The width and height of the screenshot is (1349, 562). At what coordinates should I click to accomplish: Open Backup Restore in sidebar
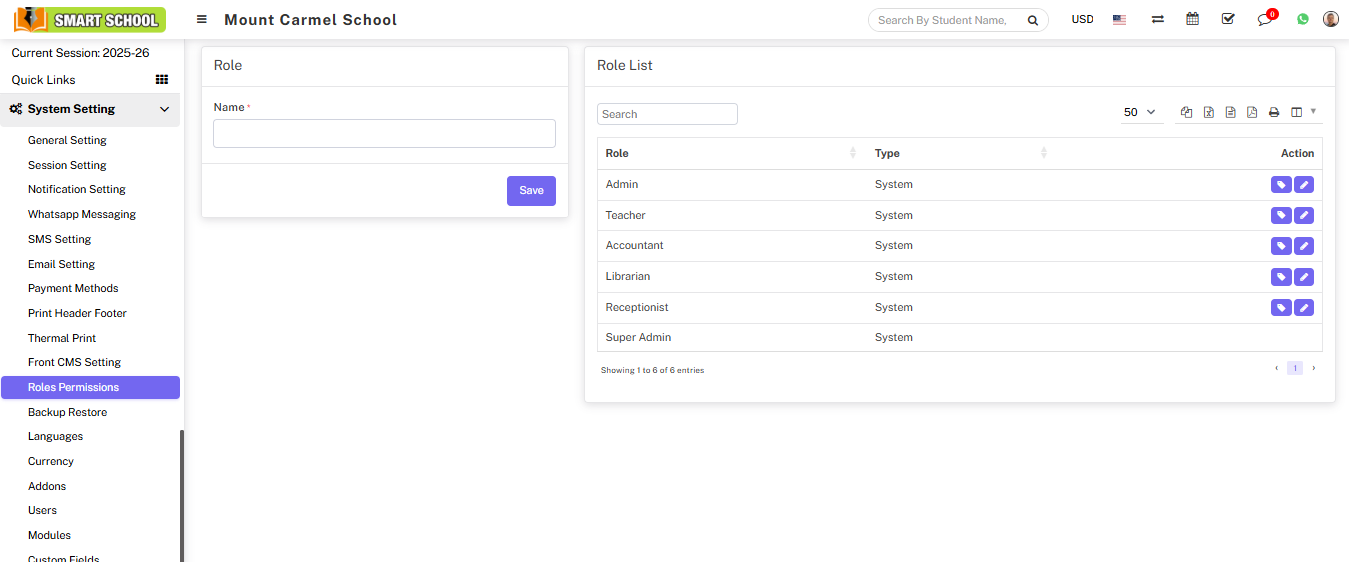(x=67, y=412)
